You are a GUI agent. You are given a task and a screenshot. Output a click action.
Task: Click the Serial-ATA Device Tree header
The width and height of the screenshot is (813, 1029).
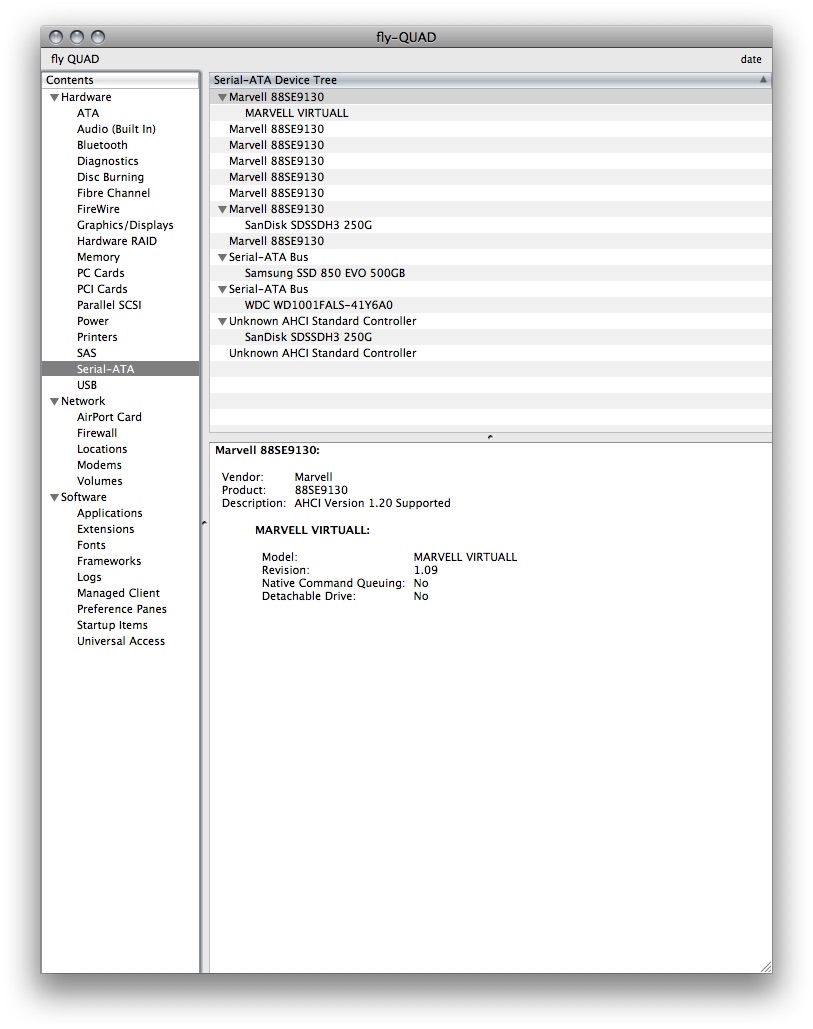pyautogui.click(x=490, y=80)
